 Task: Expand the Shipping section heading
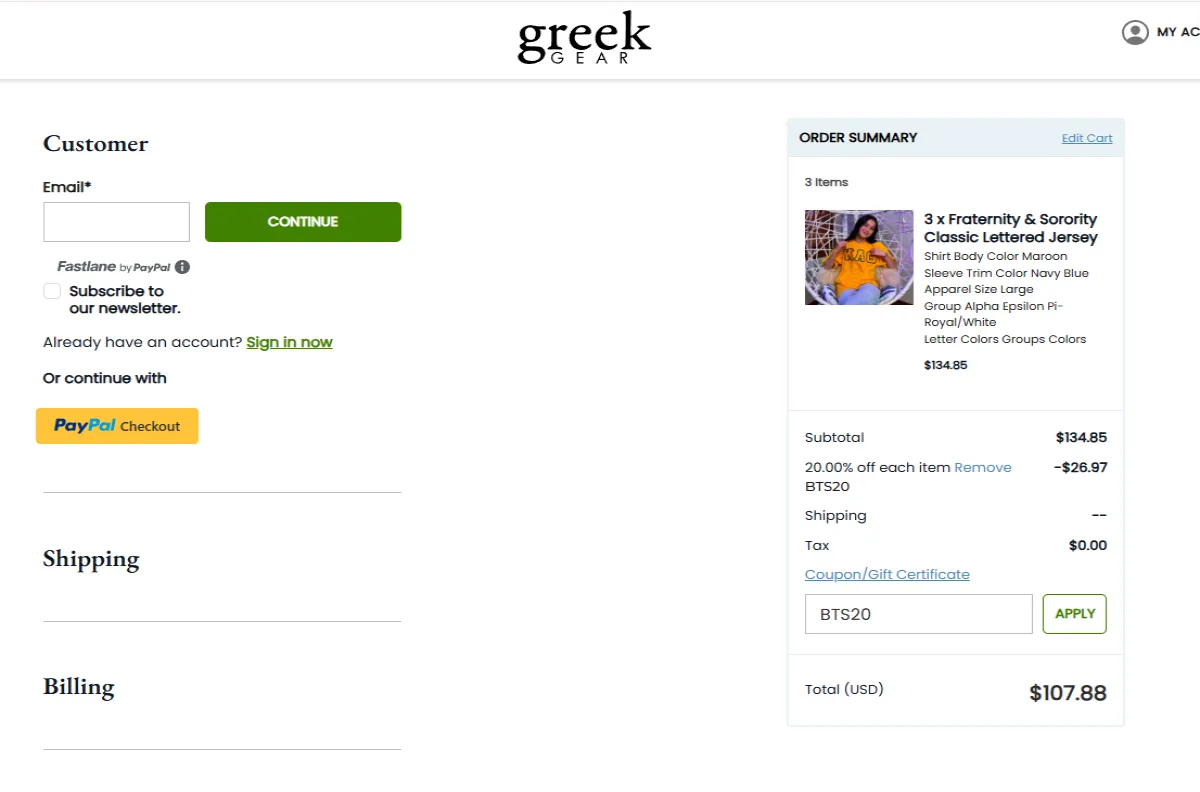click(91, 559)
